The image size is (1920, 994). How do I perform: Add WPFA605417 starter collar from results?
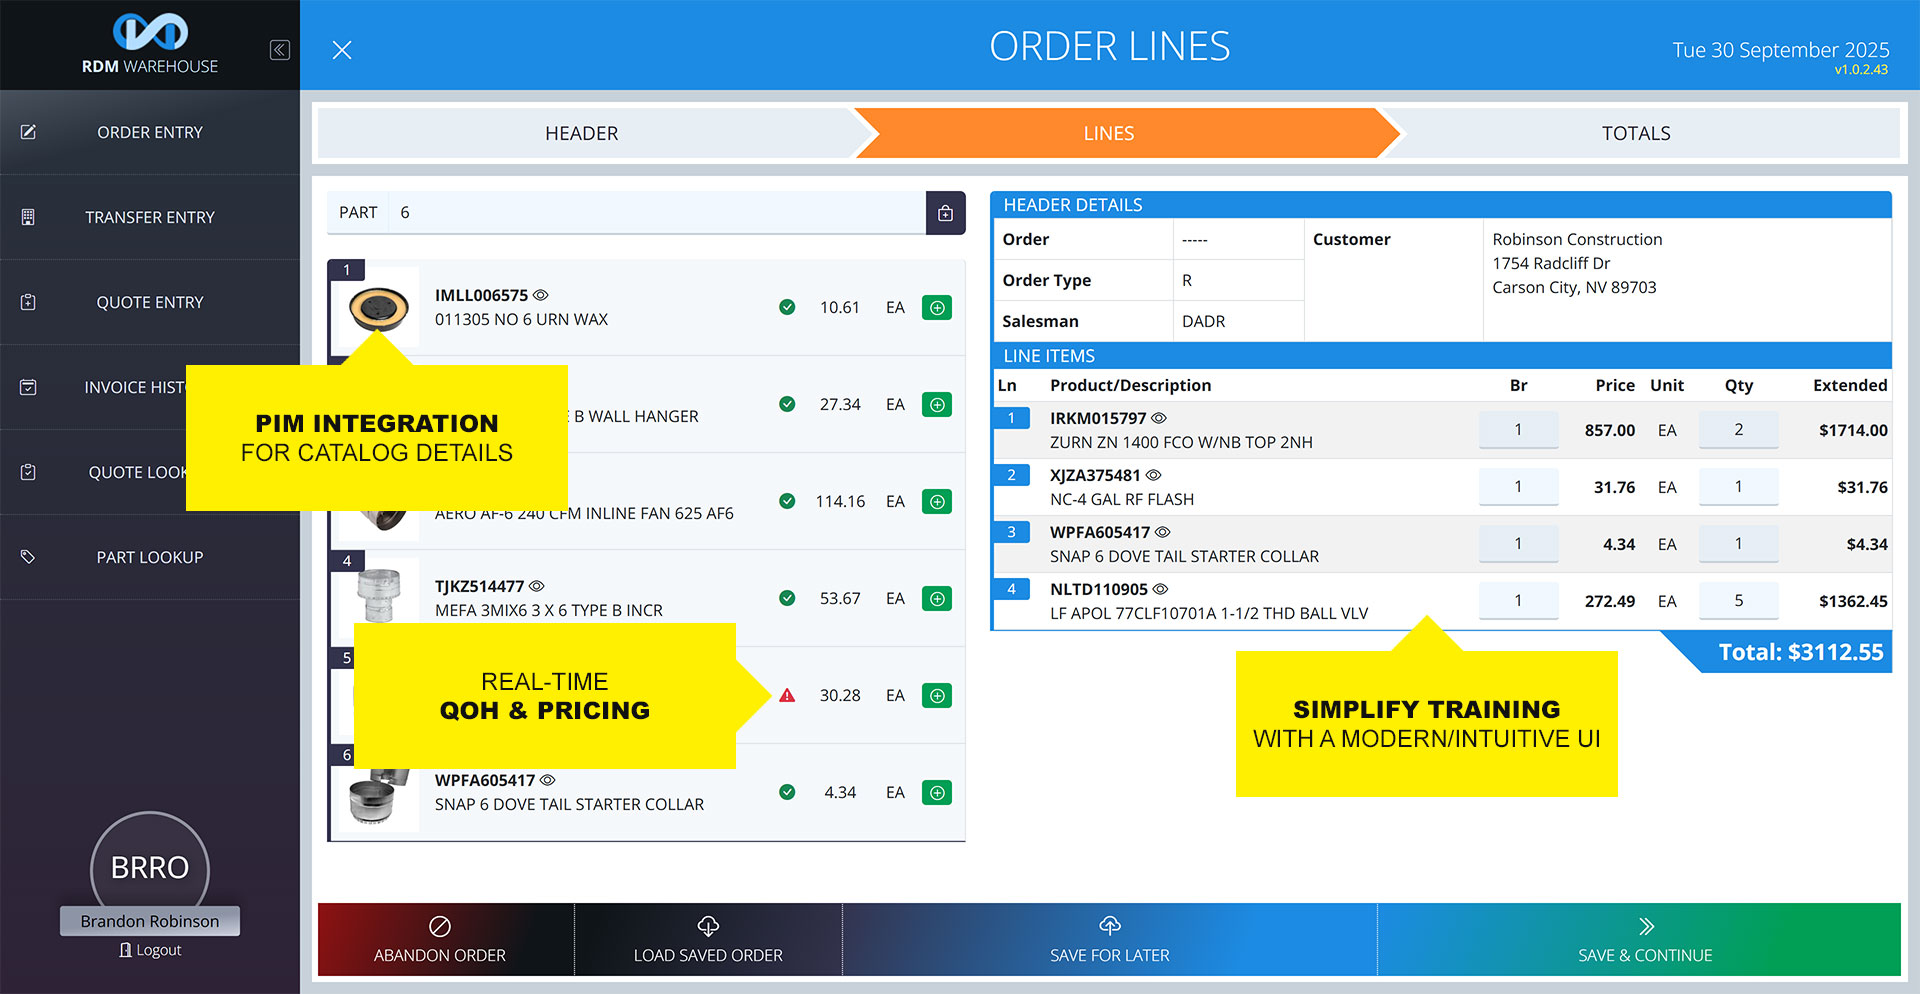coord(936,793)
